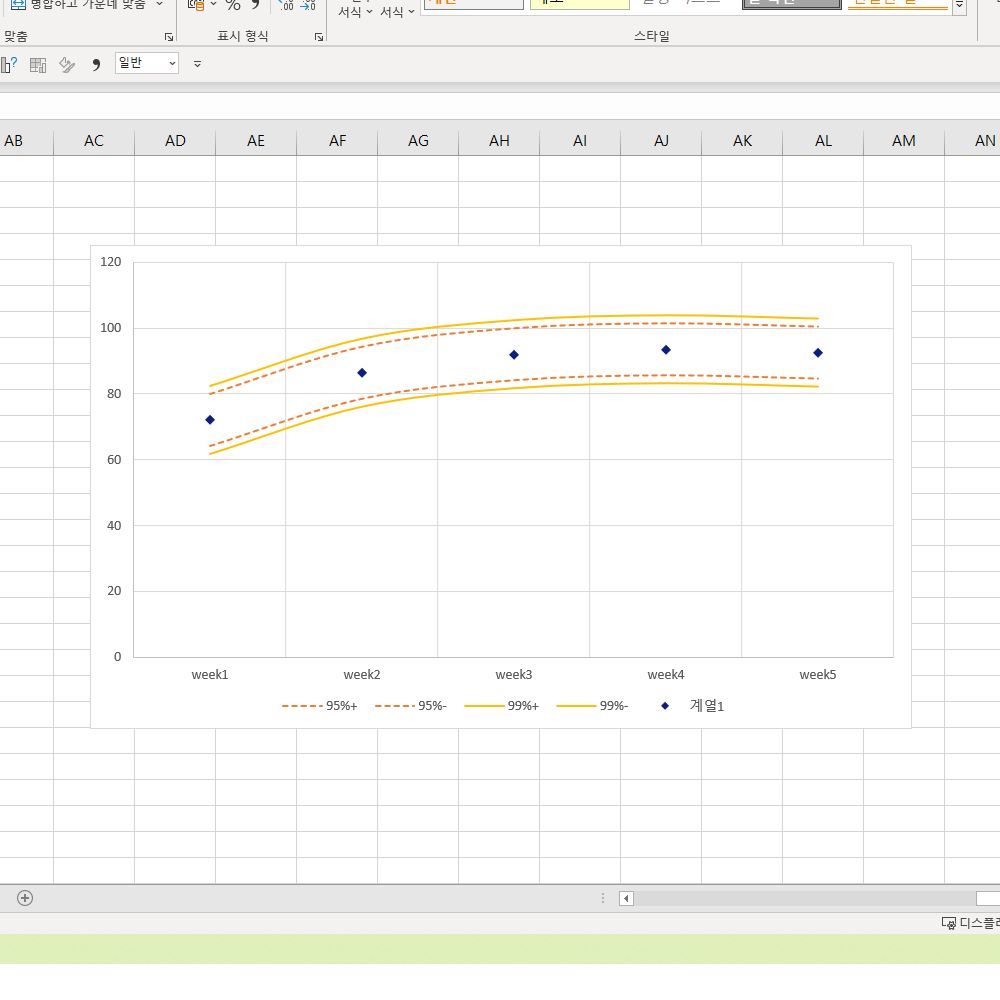This screenshot has height=1000, width=1000.
Task: Click week3 axis label
Action: point(513,675)
